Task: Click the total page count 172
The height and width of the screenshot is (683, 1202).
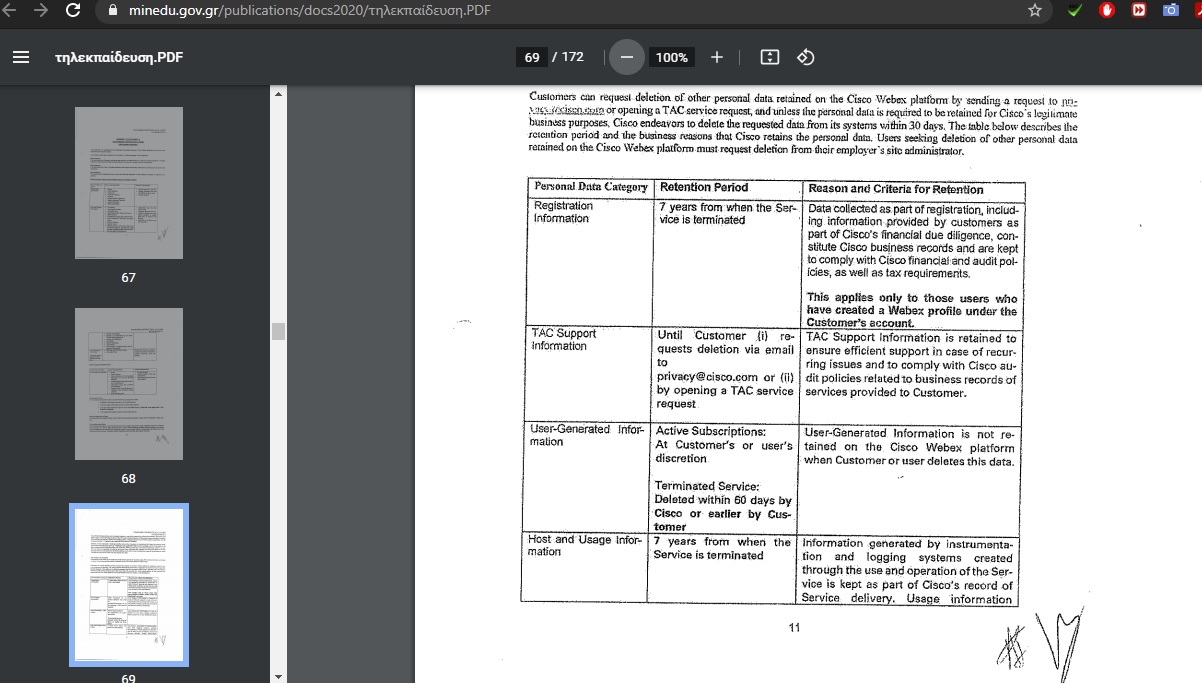Action: (573, 57)
